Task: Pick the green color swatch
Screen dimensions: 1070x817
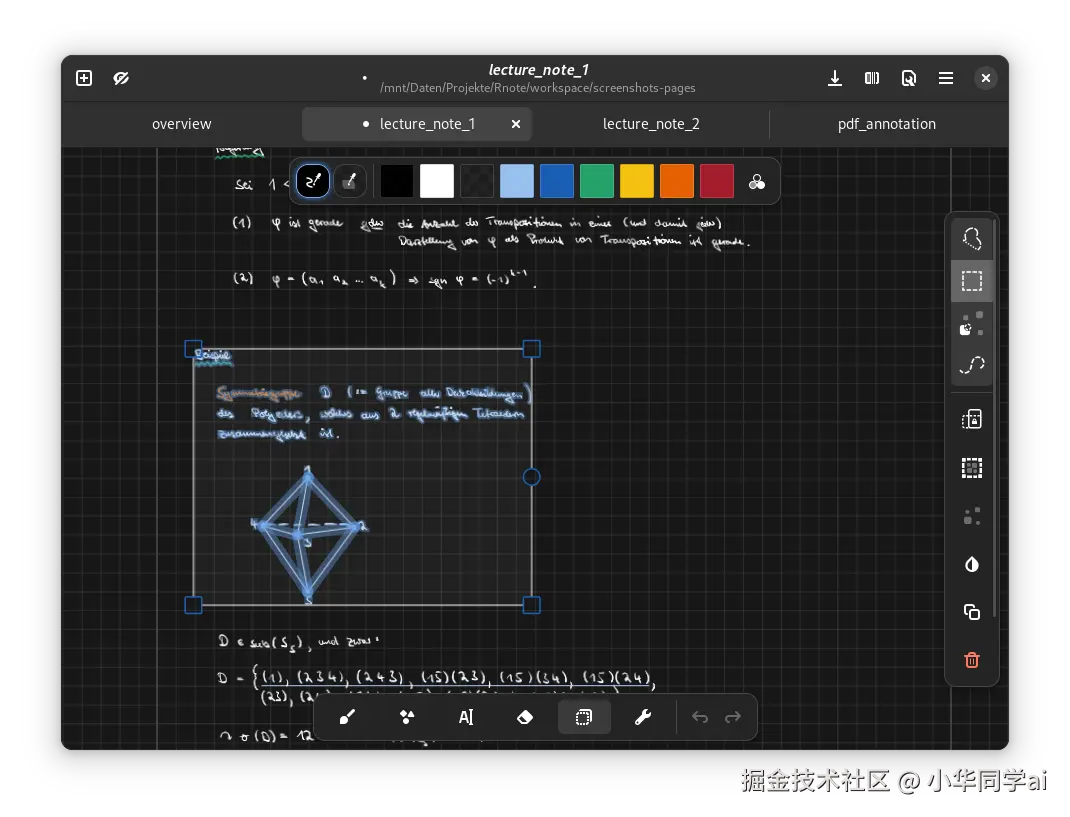Action: pos(596,181)
